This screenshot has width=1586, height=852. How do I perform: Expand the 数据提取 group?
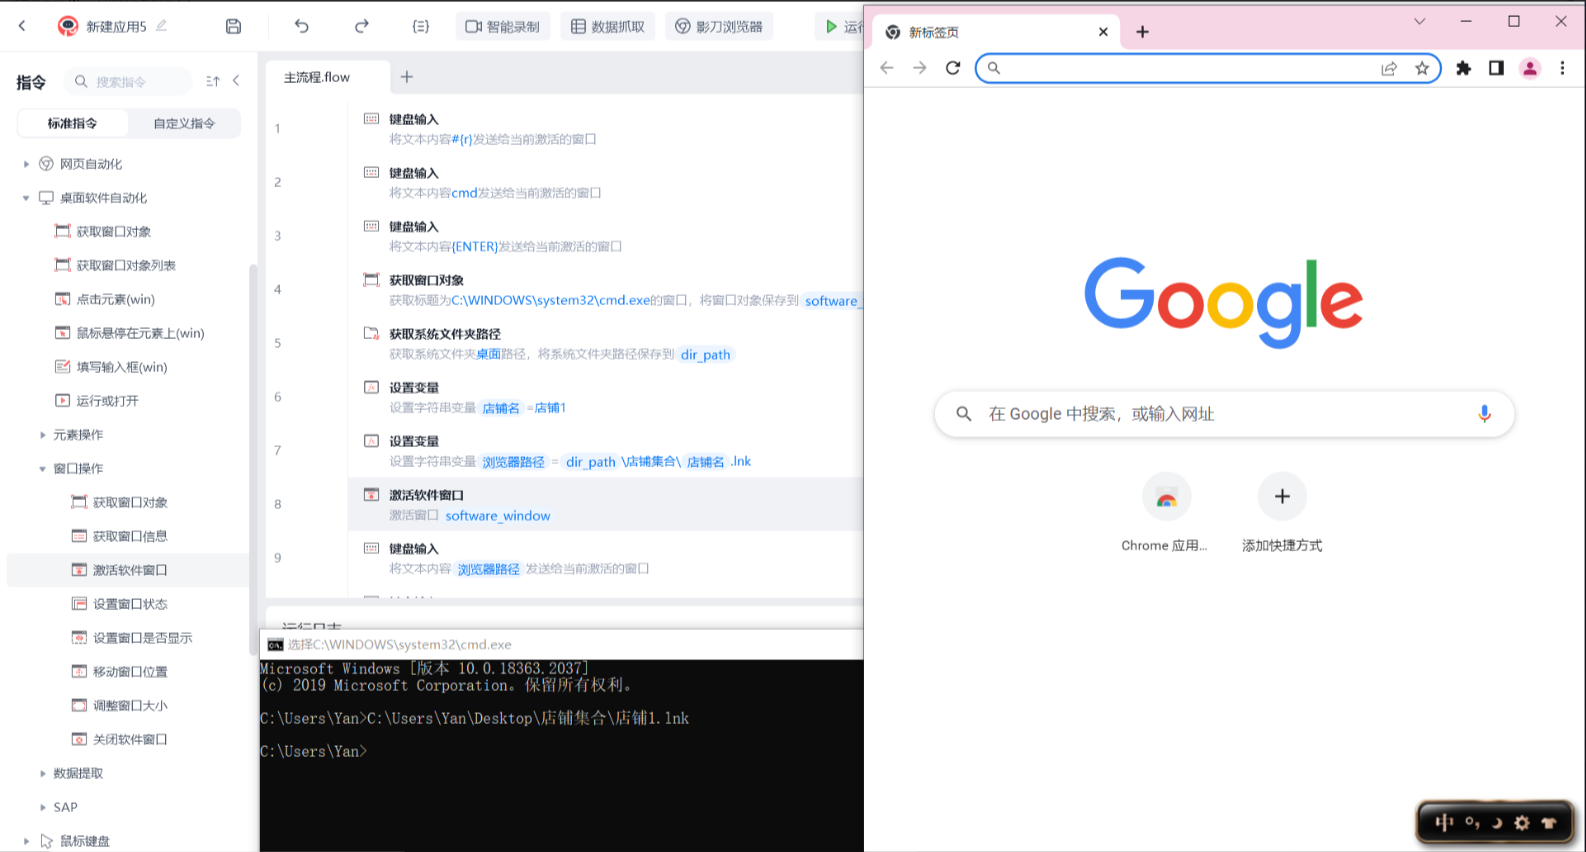pos(42,773)
